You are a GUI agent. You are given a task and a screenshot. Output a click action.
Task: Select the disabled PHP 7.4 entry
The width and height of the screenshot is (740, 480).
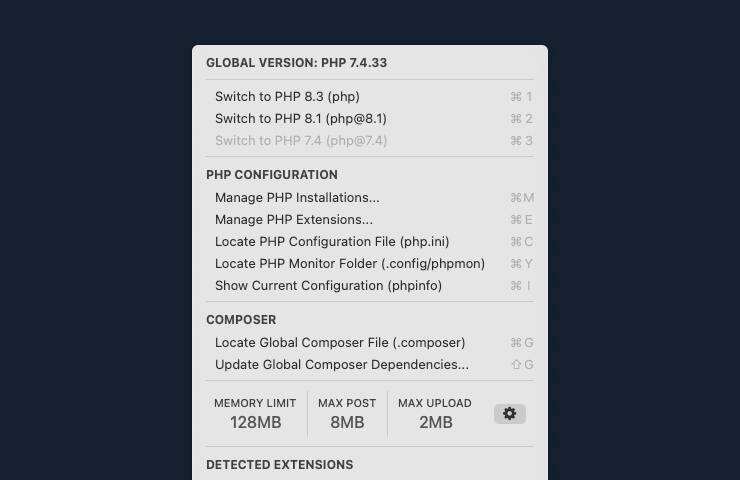[300, 141]
